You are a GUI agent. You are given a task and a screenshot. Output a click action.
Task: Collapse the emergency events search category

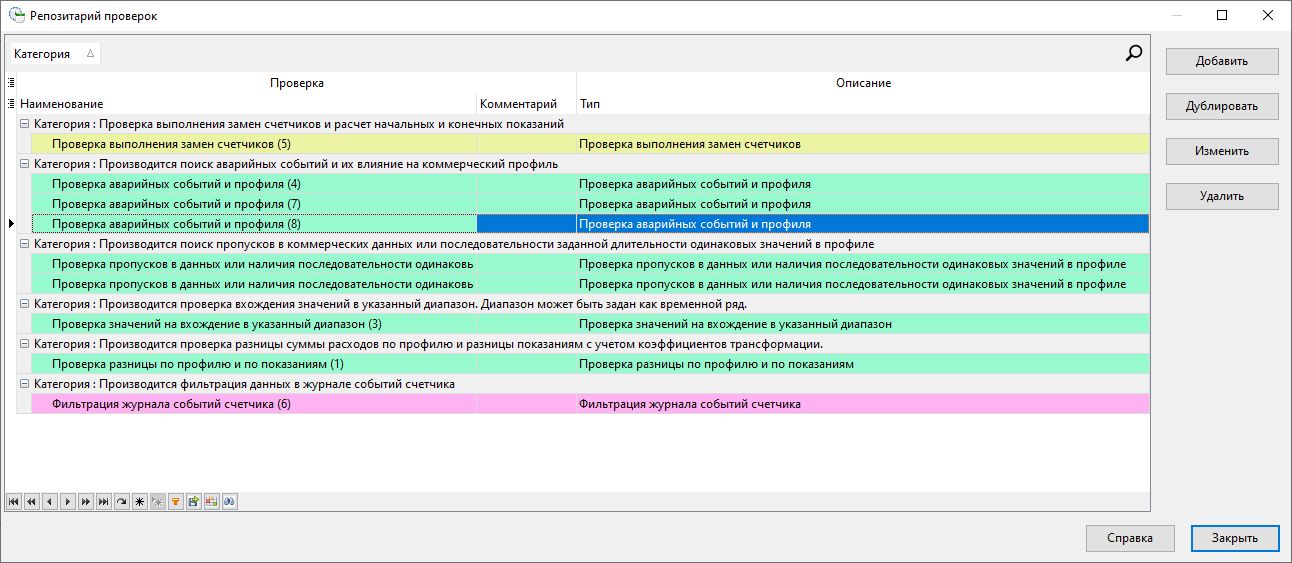coord(25,164)
